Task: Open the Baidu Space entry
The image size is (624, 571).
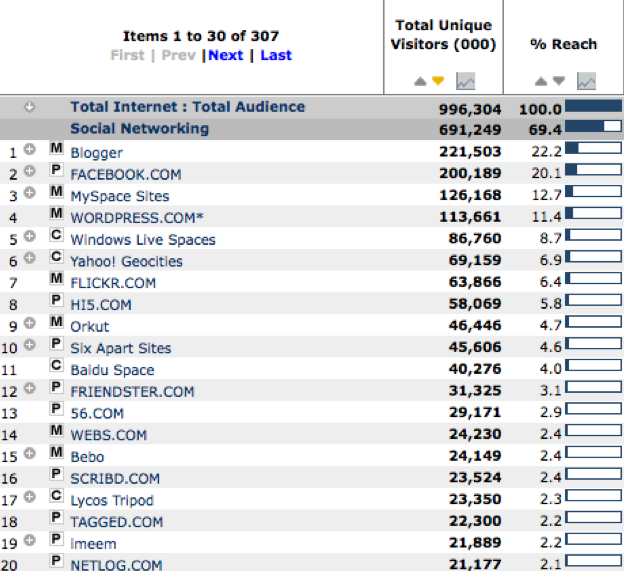Action: [112, 370]
